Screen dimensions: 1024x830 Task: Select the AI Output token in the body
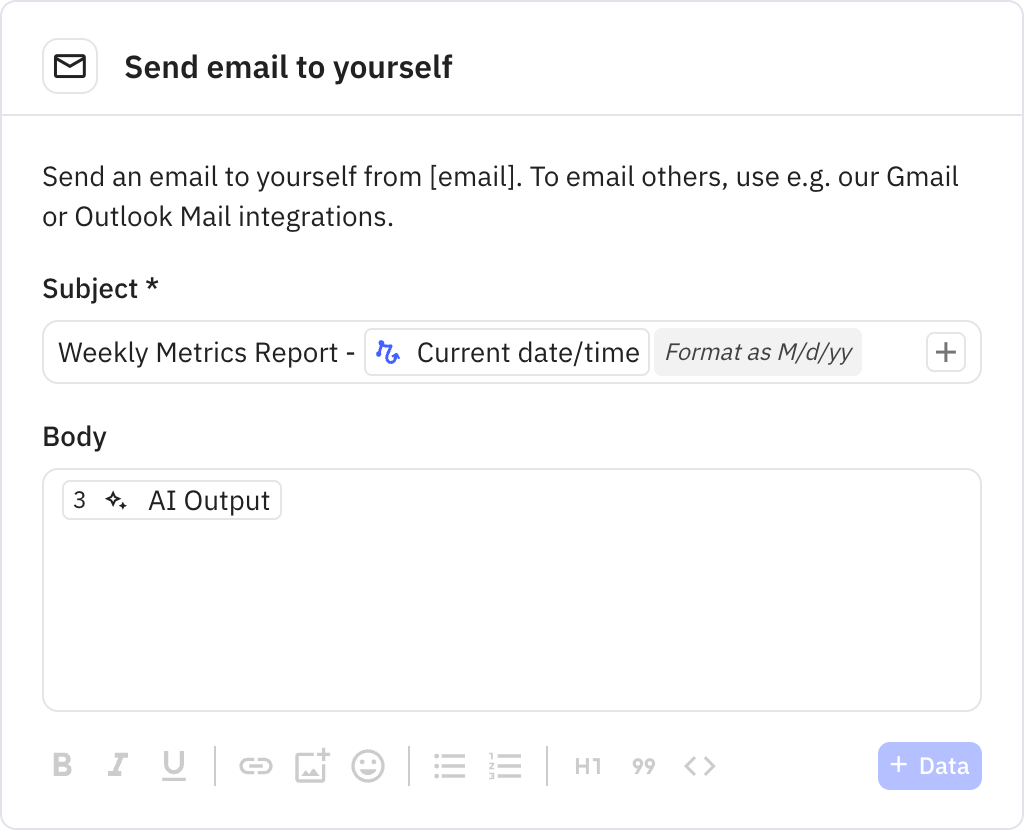[x=207, y=500]
